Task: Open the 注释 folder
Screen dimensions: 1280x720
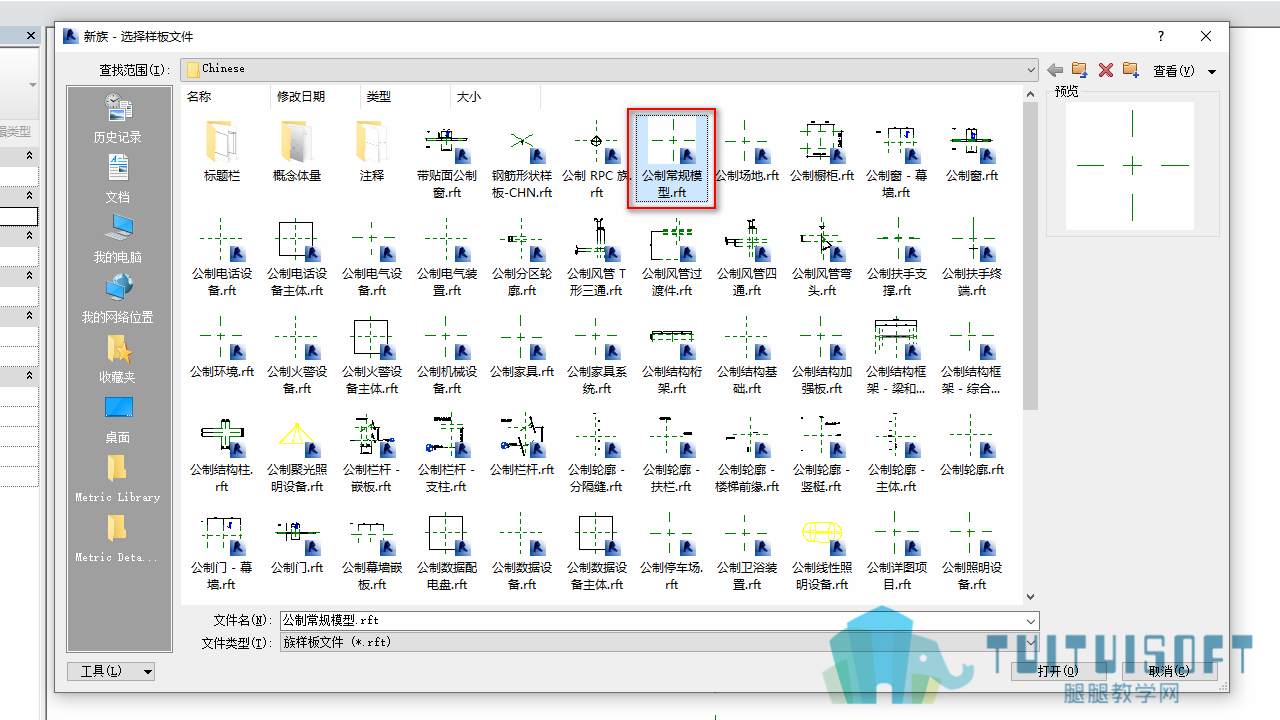Action: tap(372, 151)
